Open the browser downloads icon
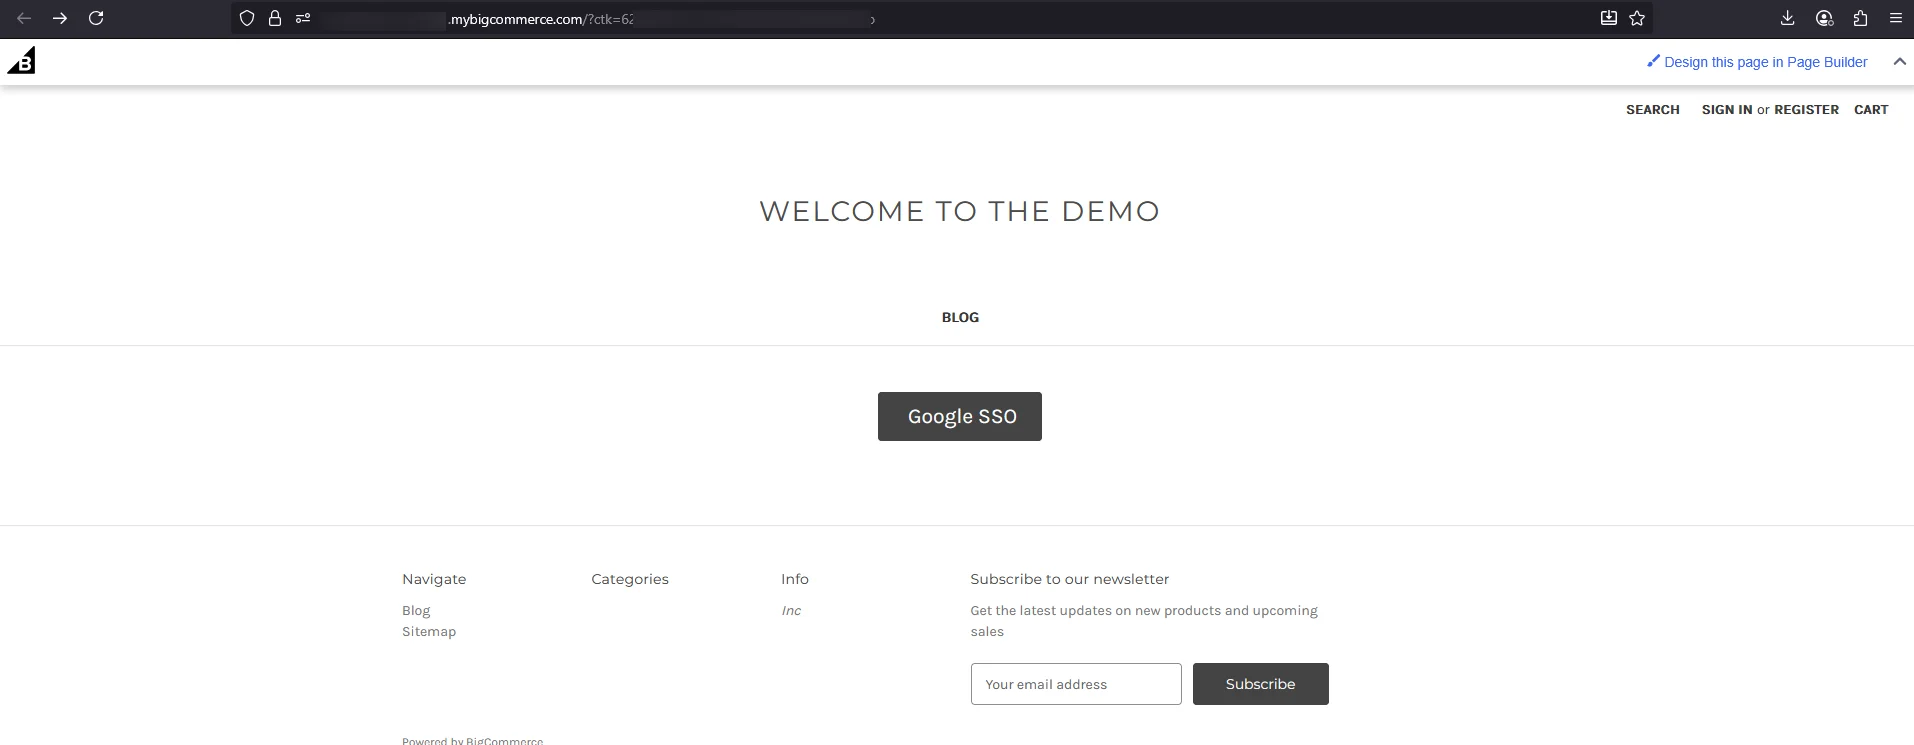This screenshot has width=1914, height=745. click(x=1788, y=18)
